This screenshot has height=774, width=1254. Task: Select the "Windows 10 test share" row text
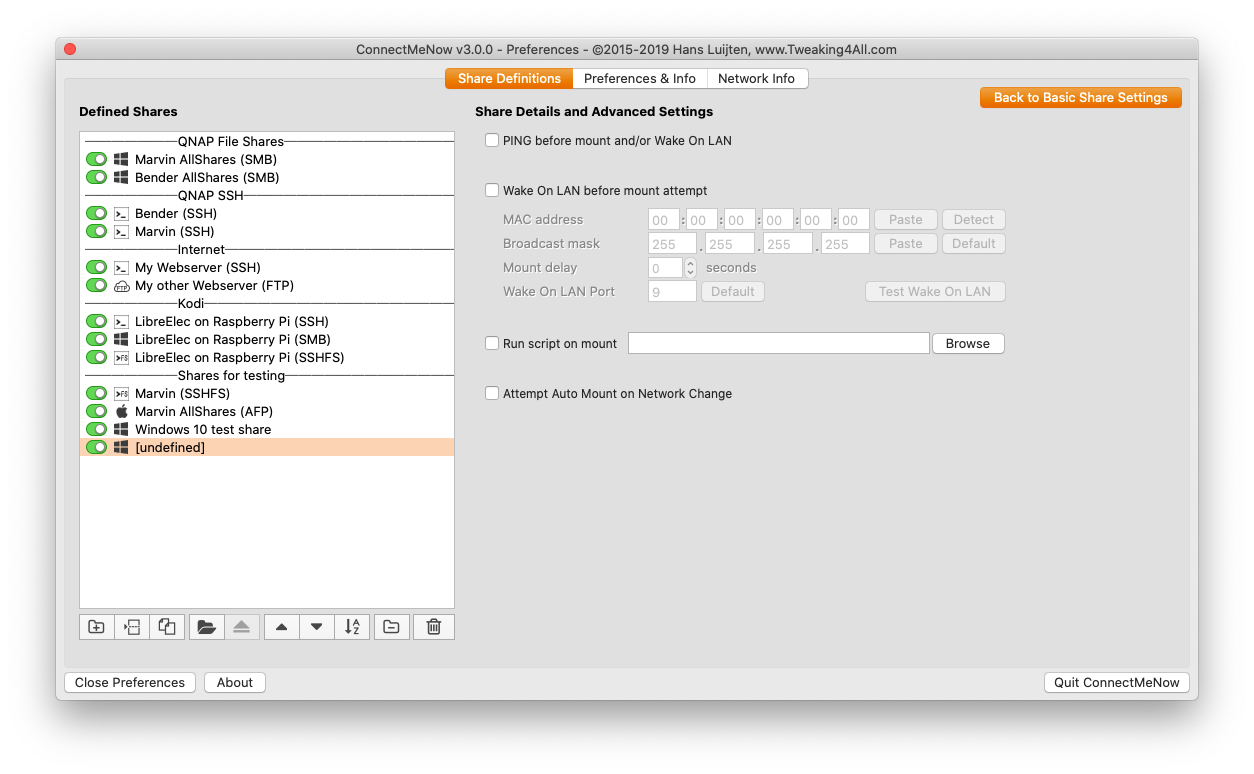[x=203, y=429]
